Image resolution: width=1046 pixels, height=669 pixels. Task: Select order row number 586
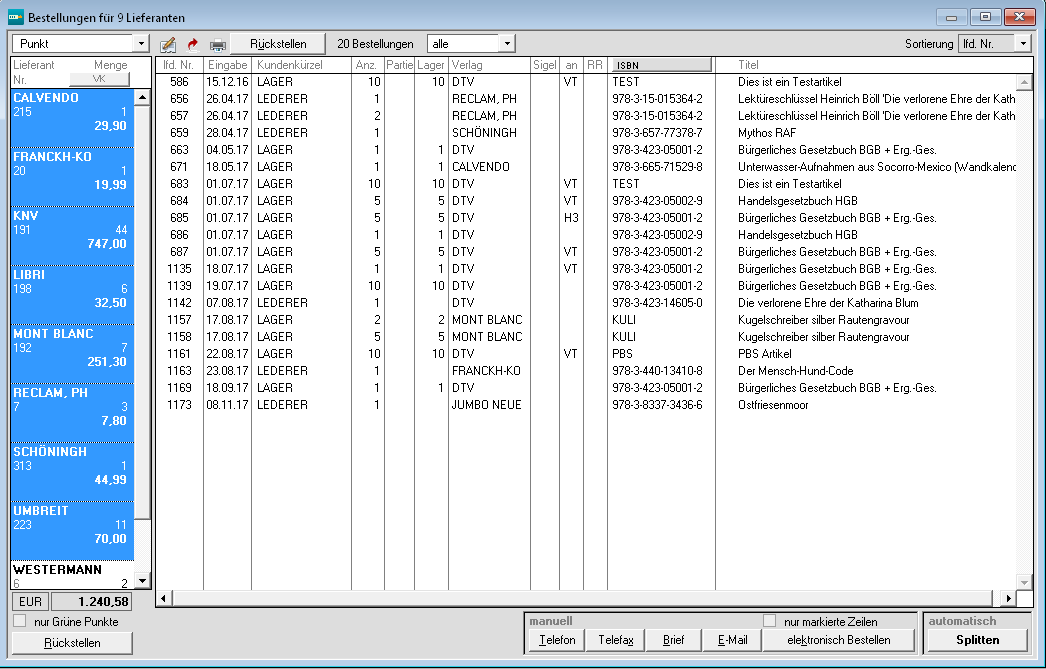pyautogui.click(x=586, y=82)
